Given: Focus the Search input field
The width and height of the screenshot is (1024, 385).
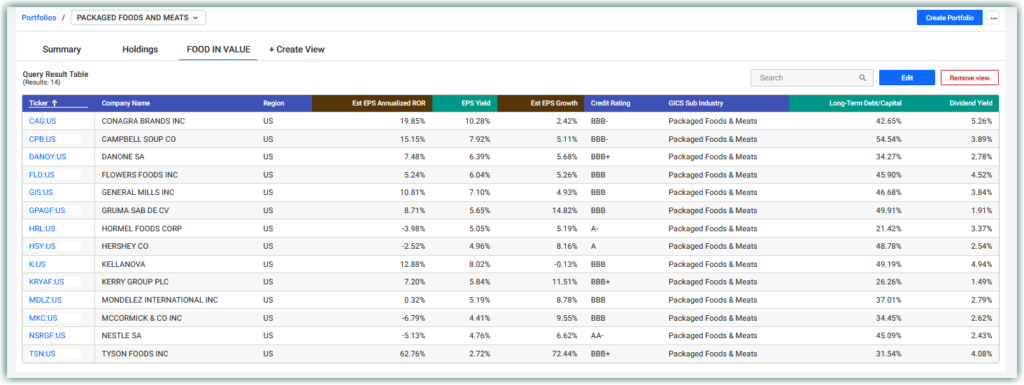Looking at the screenshot, I should (x=812, y=78).
